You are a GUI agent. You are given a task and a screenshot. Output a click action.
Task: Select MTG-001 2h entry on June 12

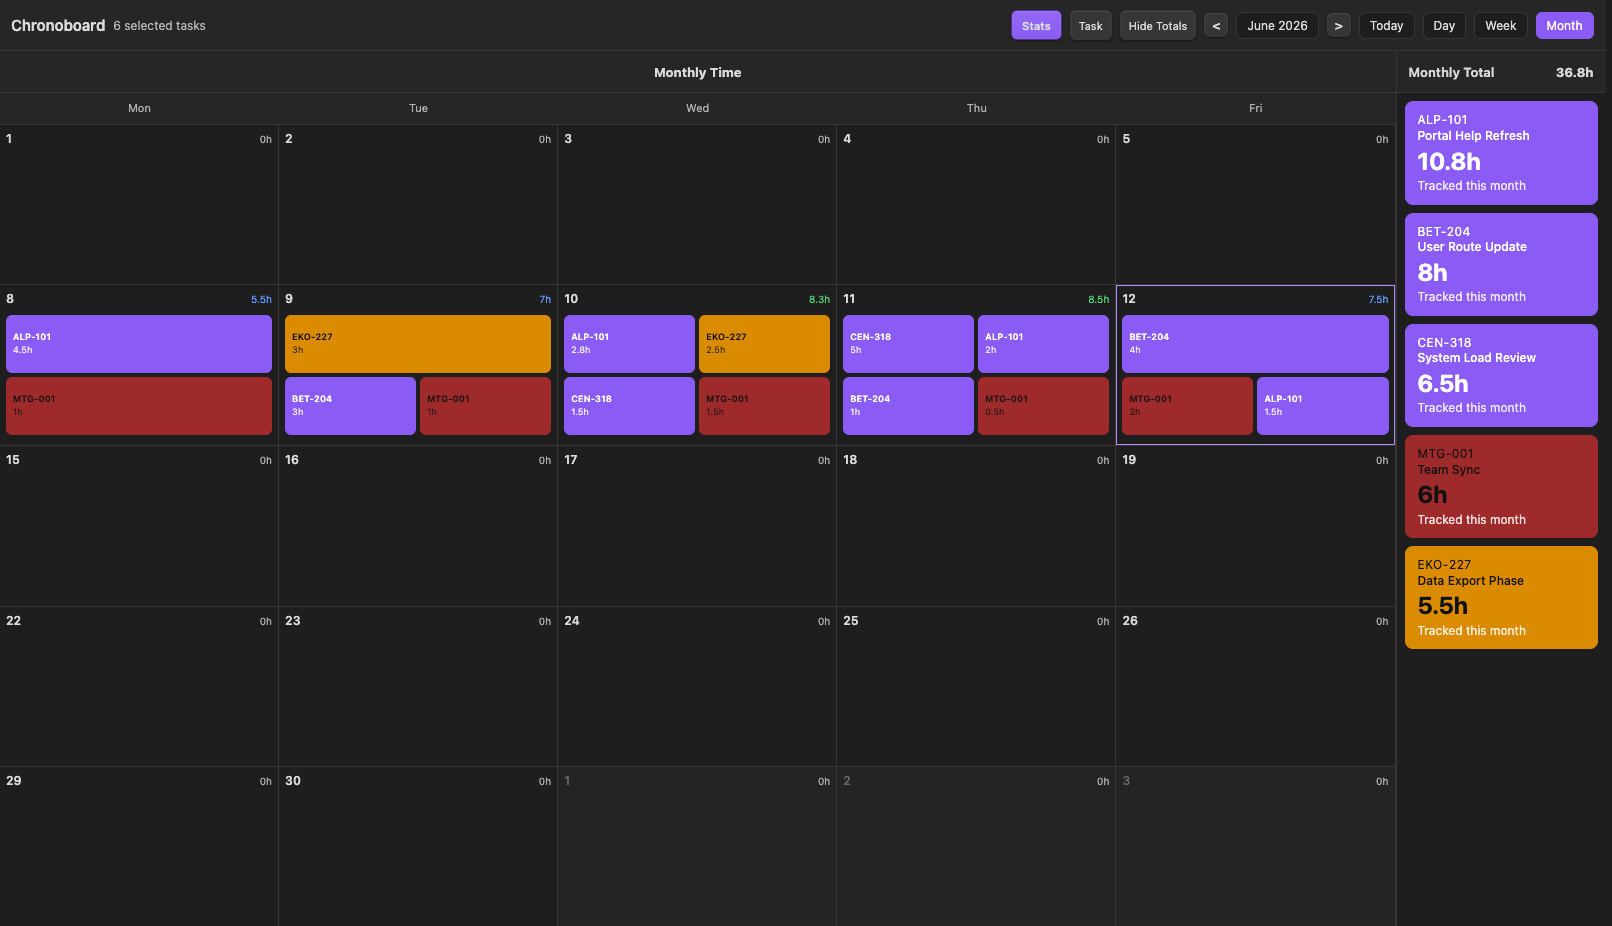point(1187,406)
